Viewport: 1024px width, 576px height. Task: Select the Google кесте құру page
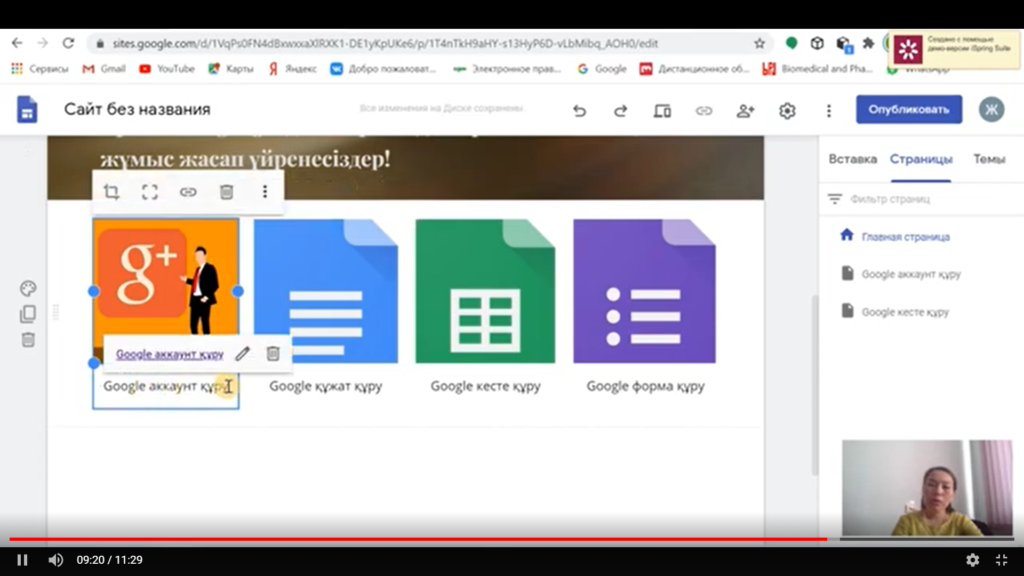[x=904, y=312]
